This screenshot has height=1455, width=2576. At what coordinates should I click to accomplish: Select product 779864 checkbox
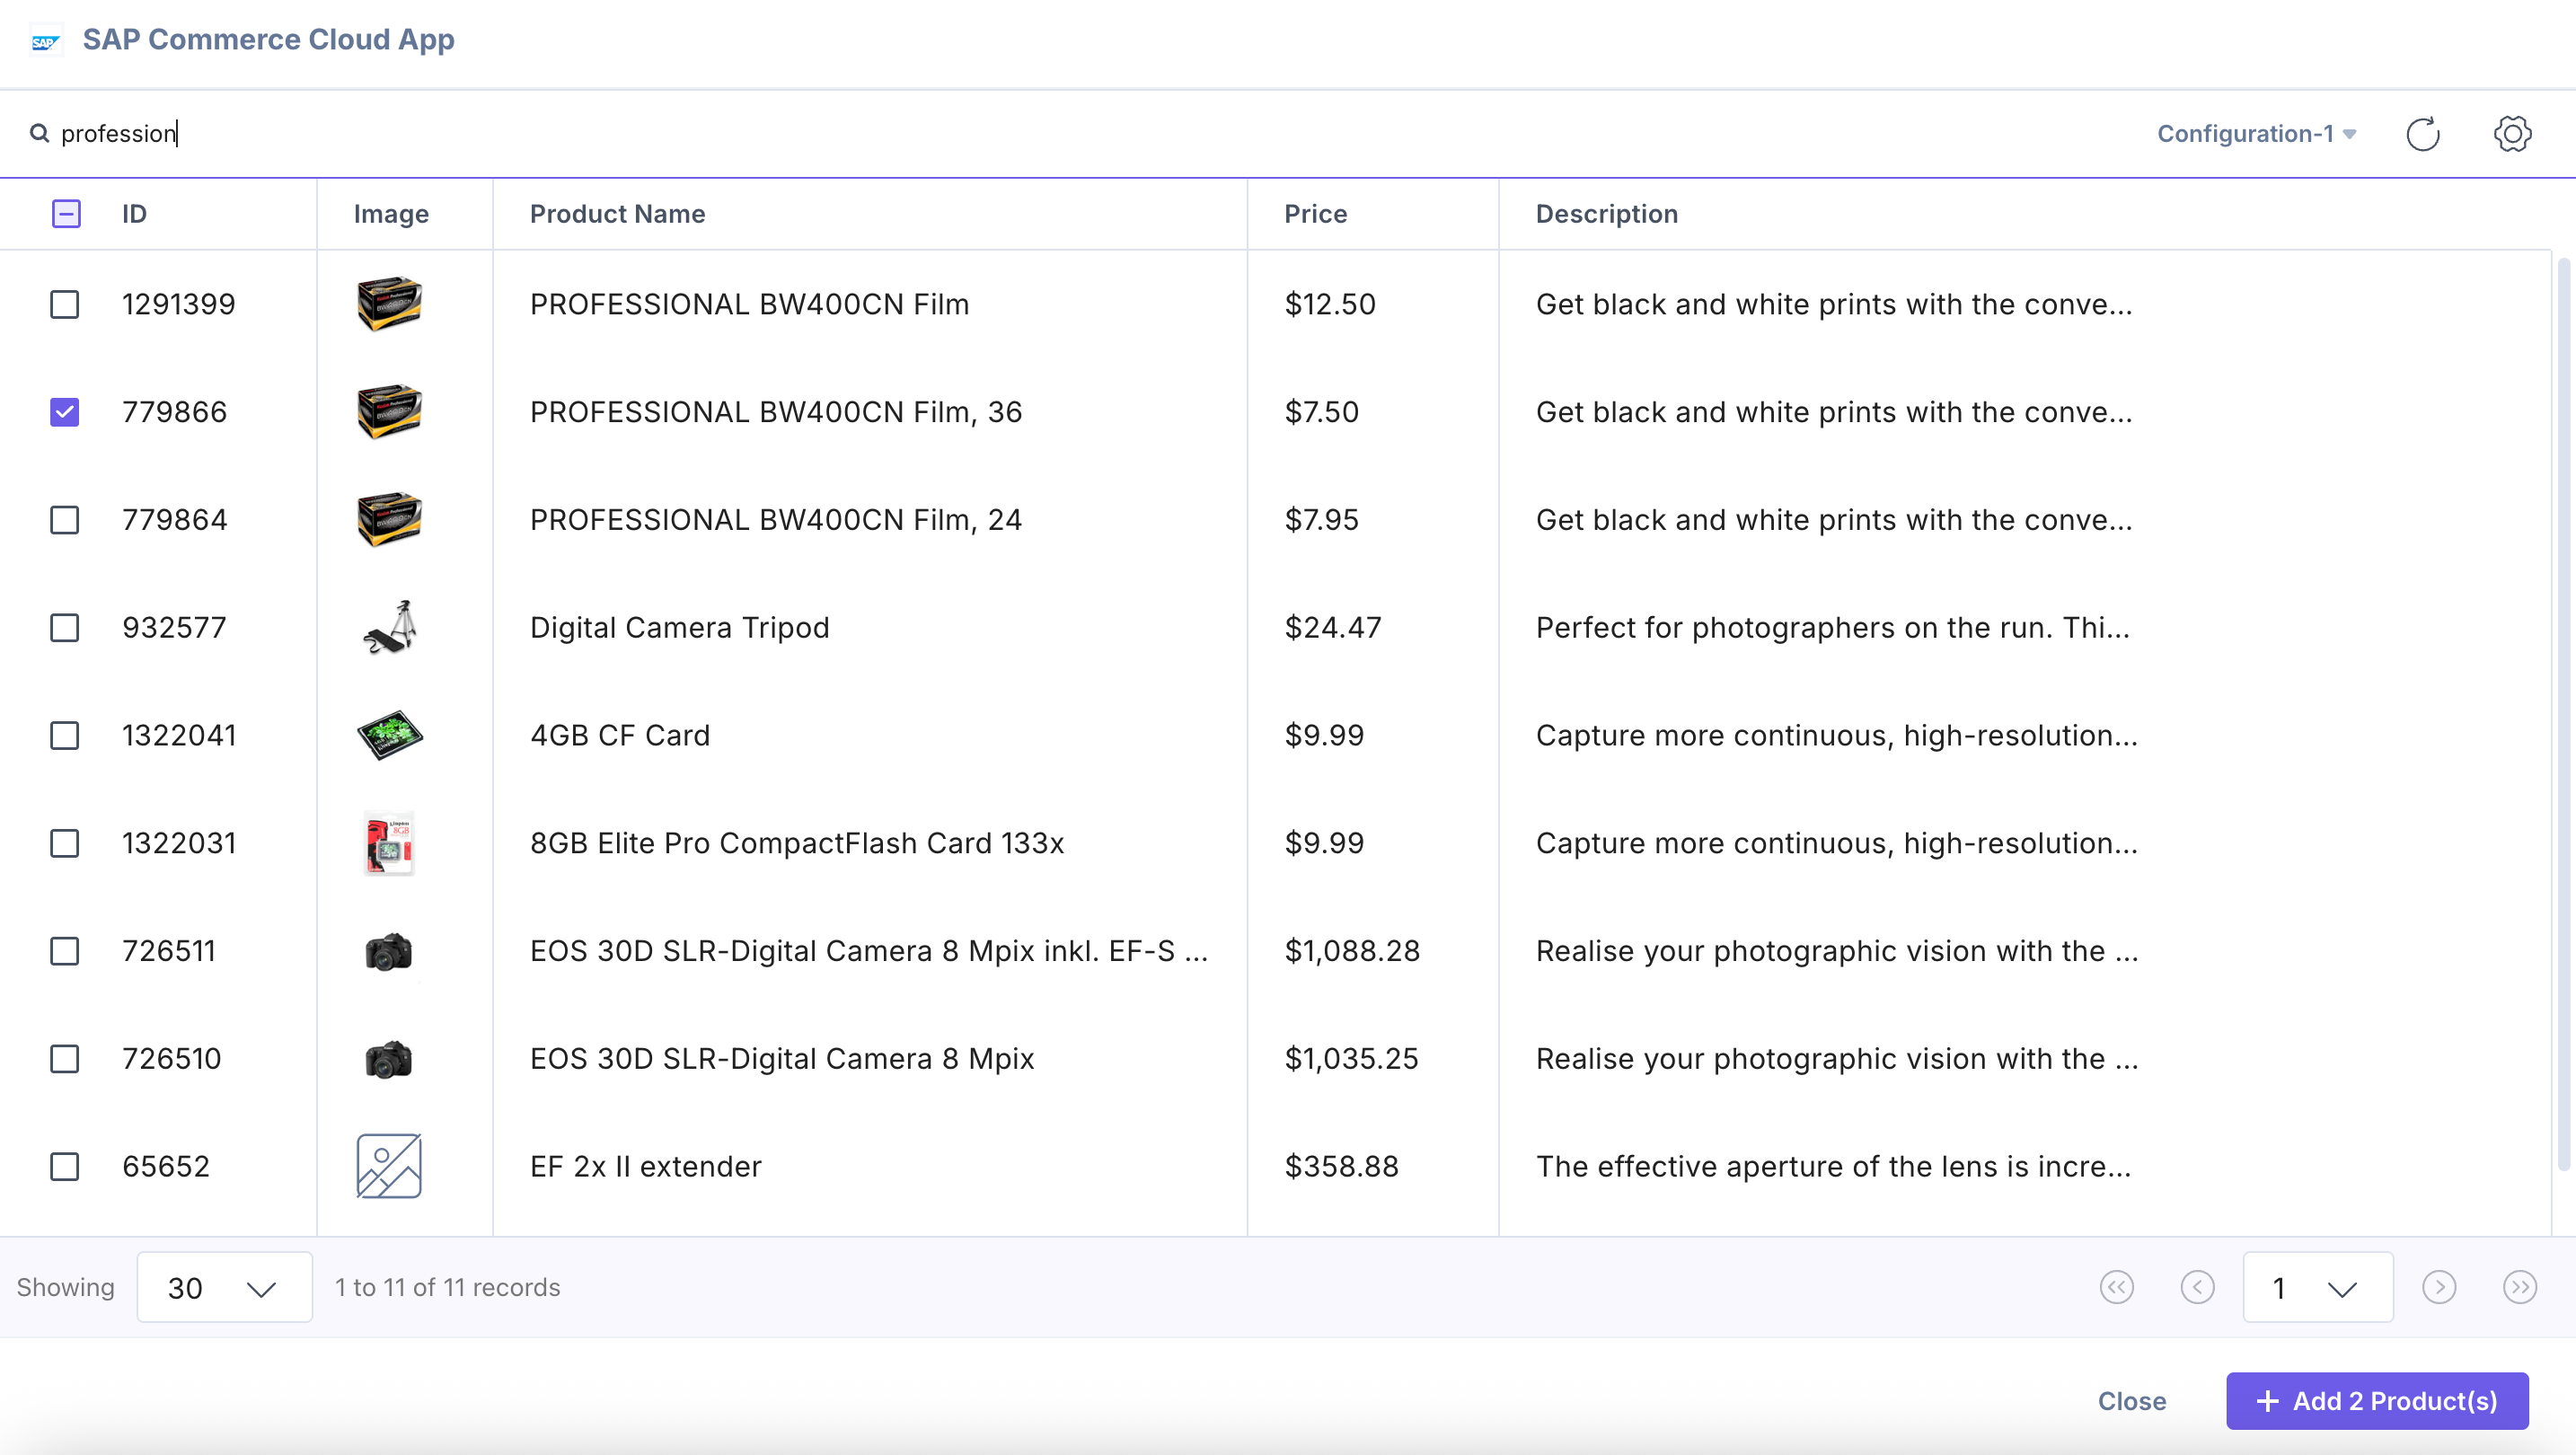click(x=65, y=520)
